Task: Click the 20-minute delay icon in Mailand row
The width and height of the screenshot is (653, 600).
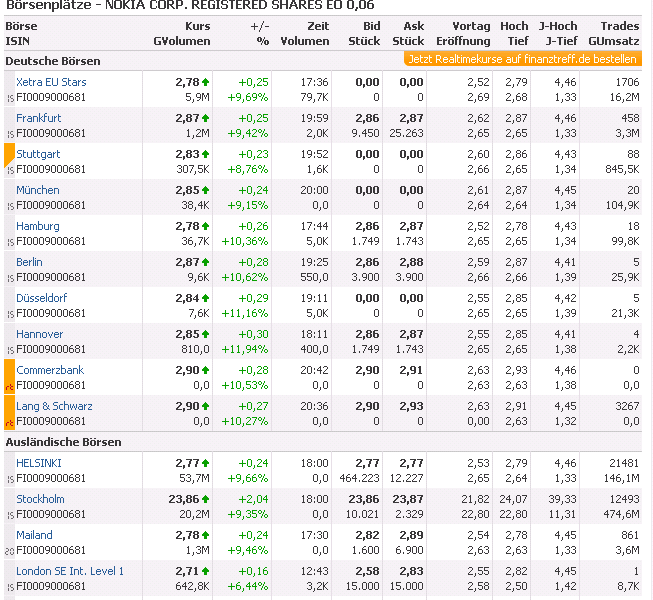Action: tap(9, 551)
